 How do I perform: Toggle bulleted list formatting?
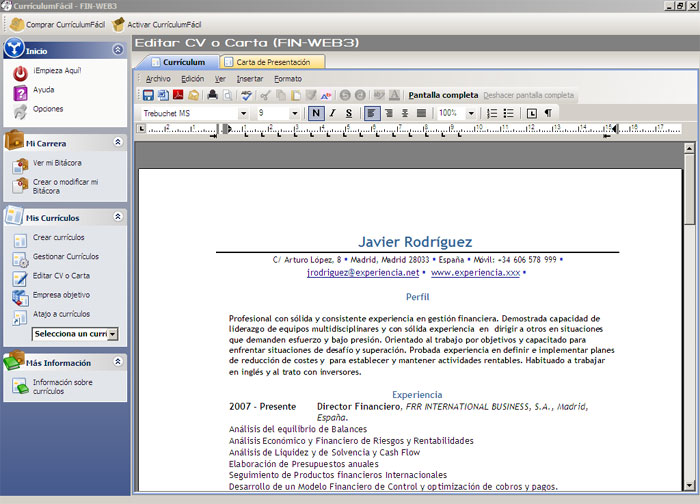(x=508, y=113)
